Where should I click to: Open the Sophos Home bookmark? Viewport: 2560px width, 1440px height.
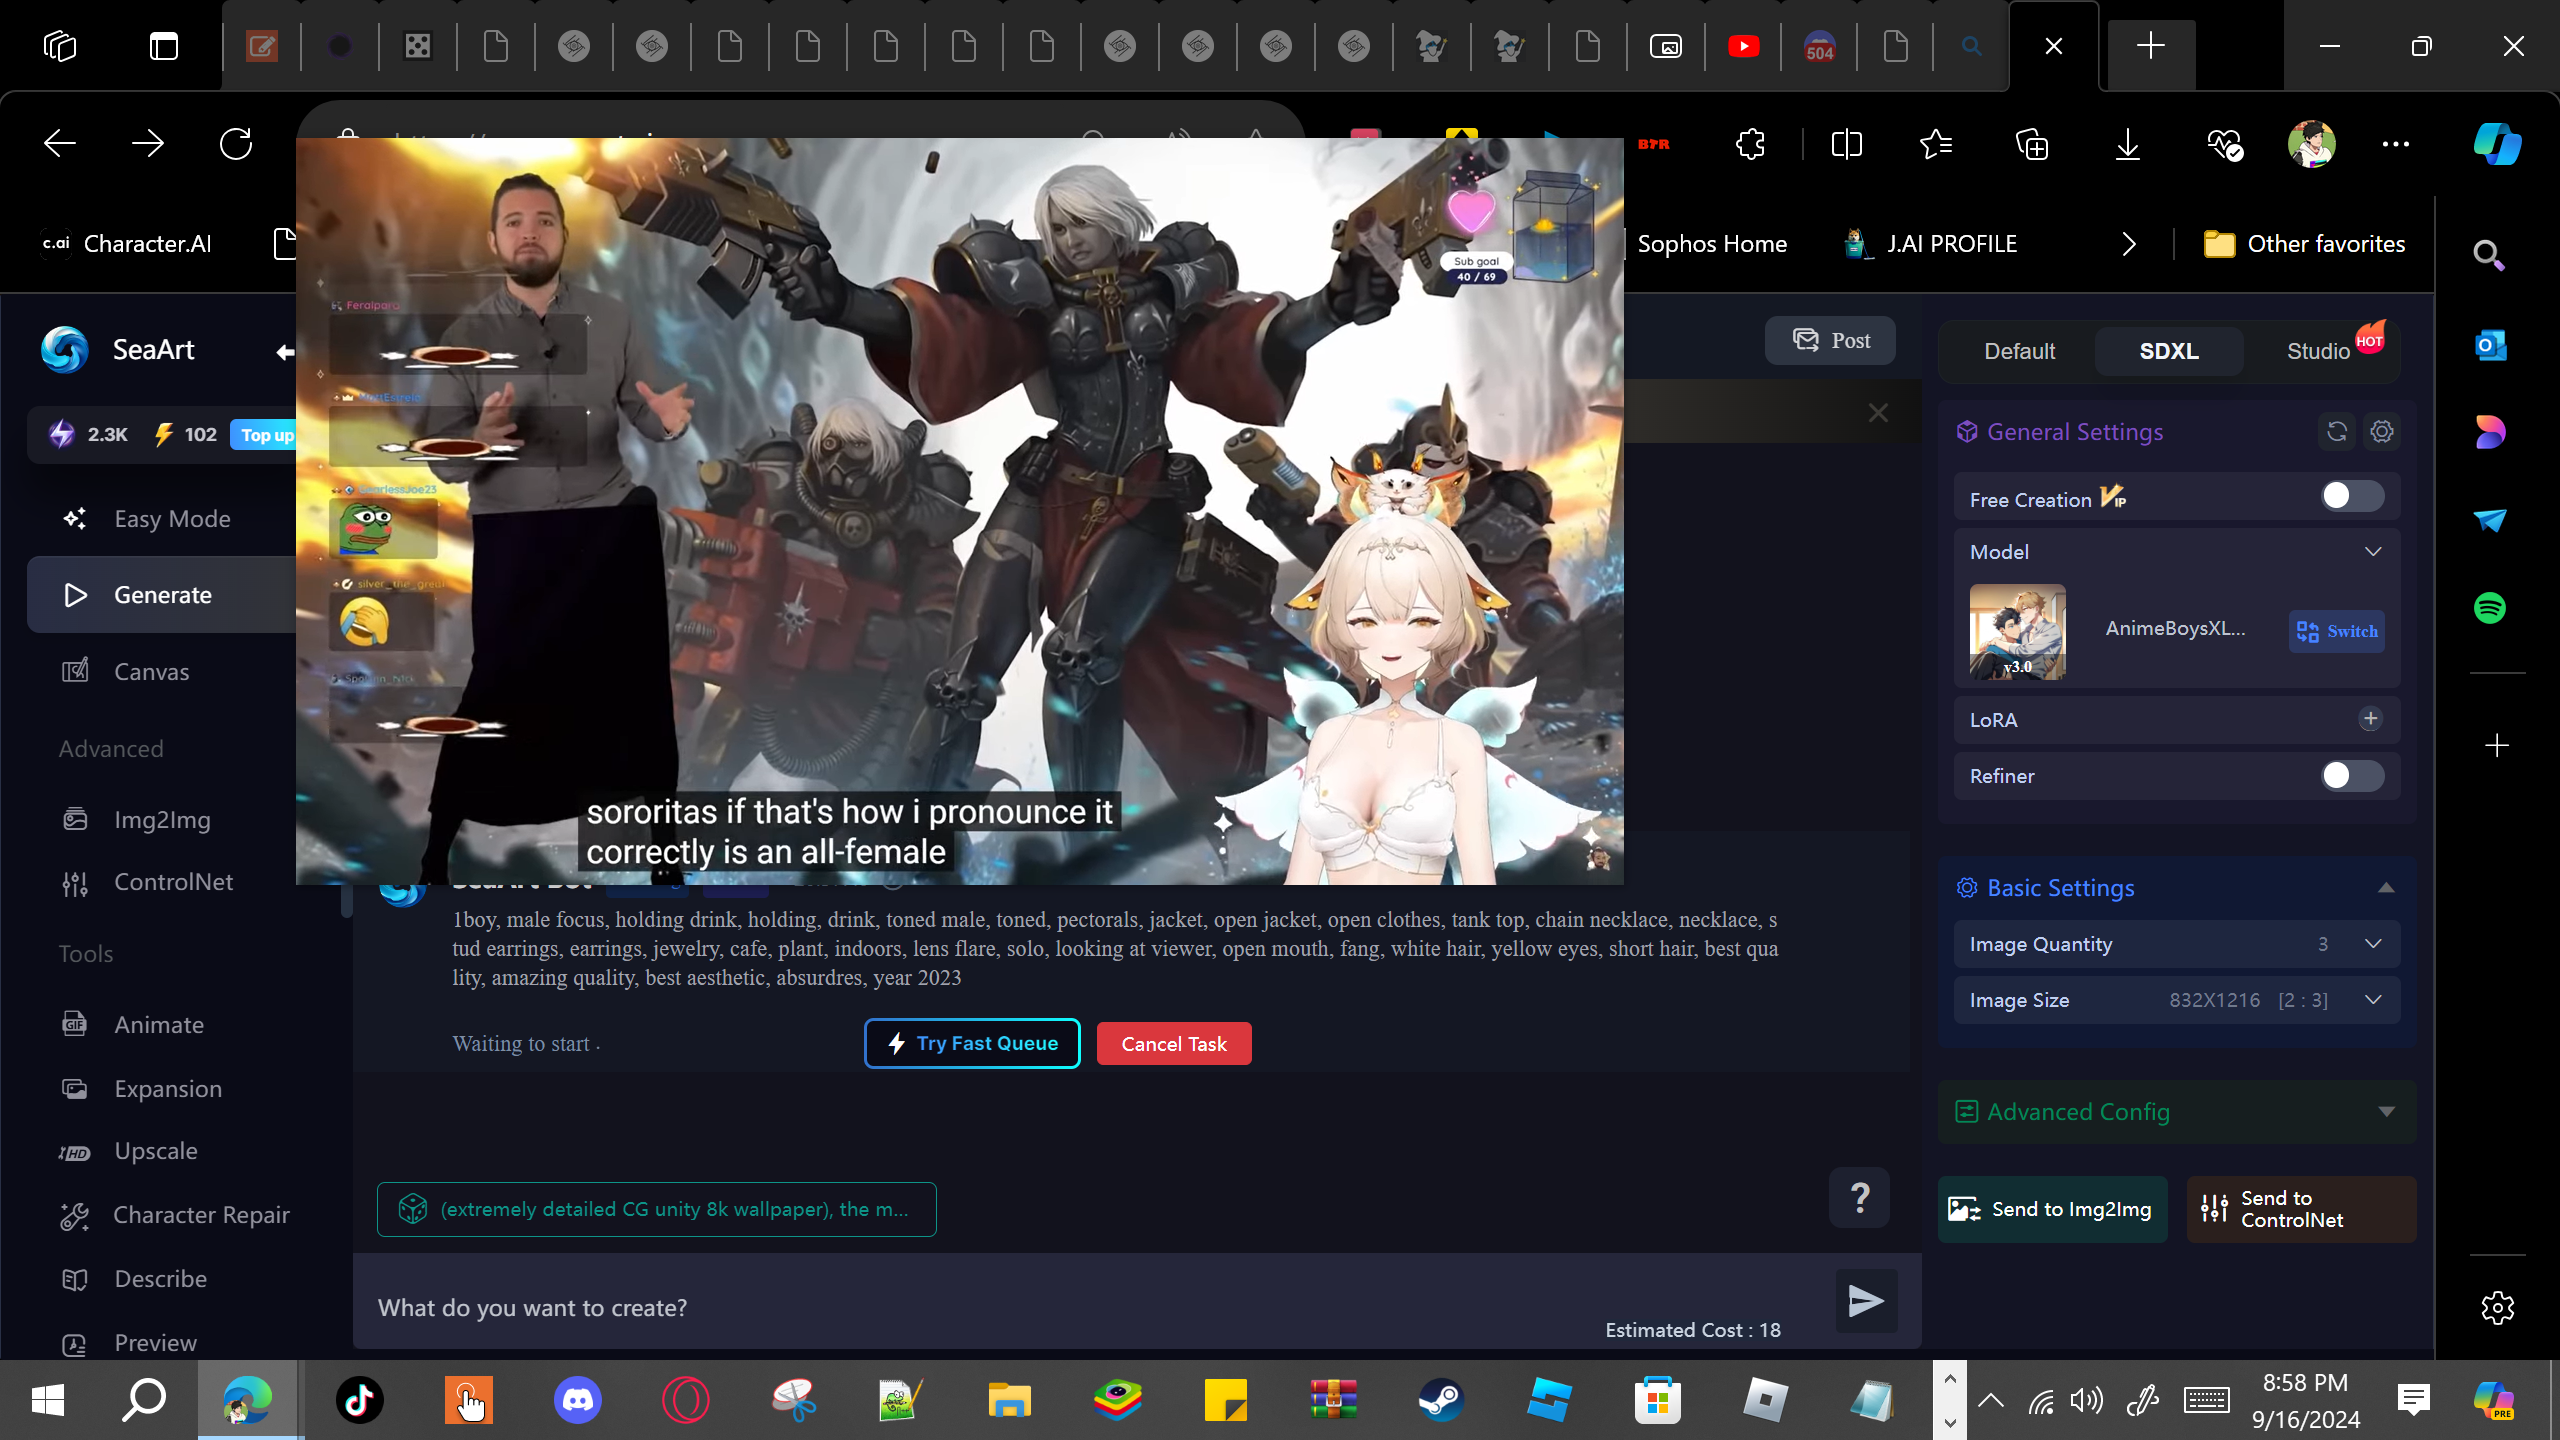[x=1711, y=244]
